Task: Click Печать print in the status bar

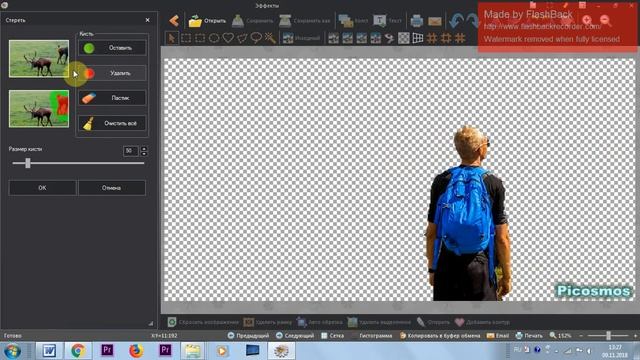Action: [529, 336]
